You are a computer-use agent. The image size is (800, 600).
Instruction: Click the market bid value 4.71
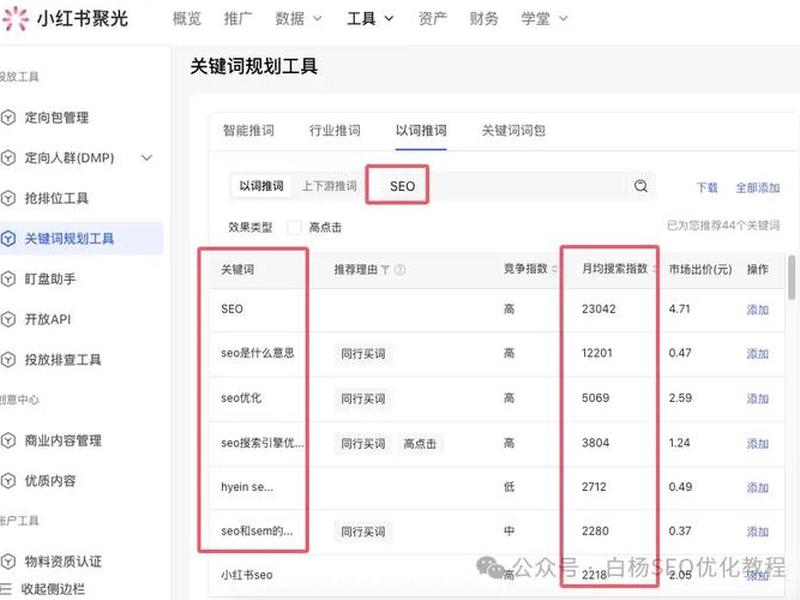(680, 309)
